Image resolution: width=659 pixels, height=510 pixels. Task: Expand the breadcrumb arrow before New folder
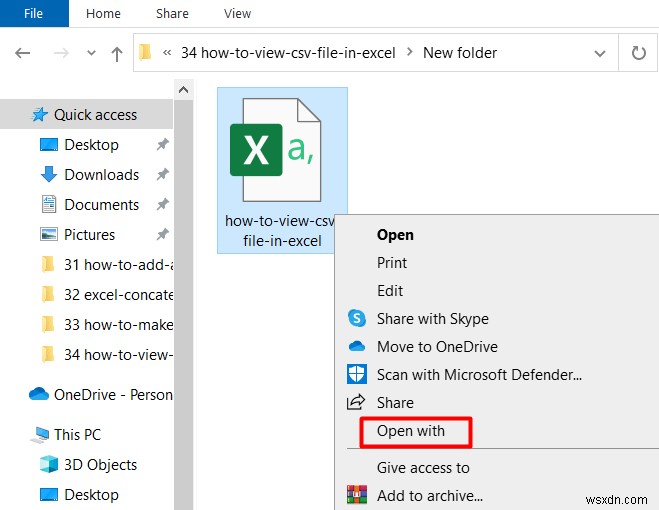[x=409, y=53]
